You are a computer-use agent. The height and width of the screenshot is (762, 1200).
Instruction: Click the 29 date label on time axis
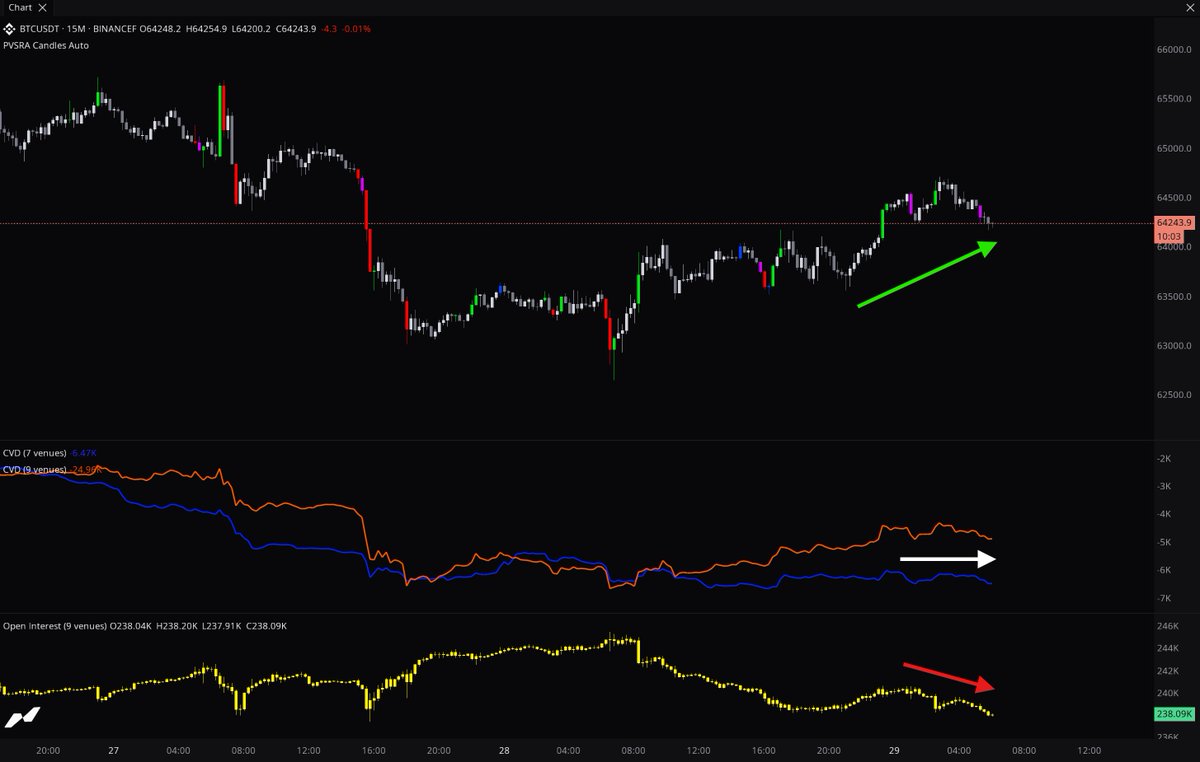[x=892, y=750]
